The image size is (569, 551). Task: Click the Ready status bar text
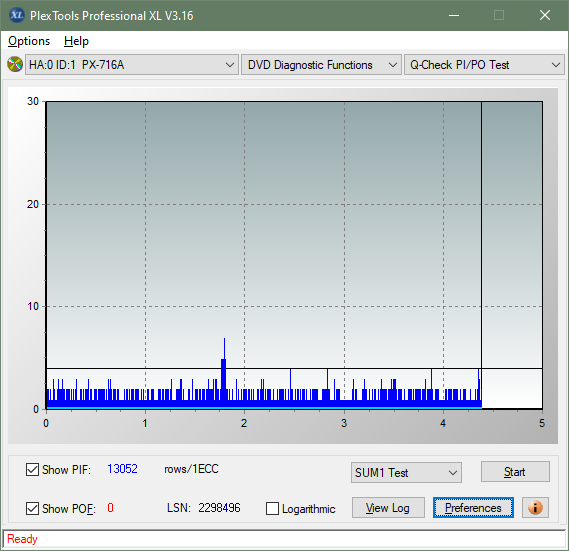(x=22, y=539)
